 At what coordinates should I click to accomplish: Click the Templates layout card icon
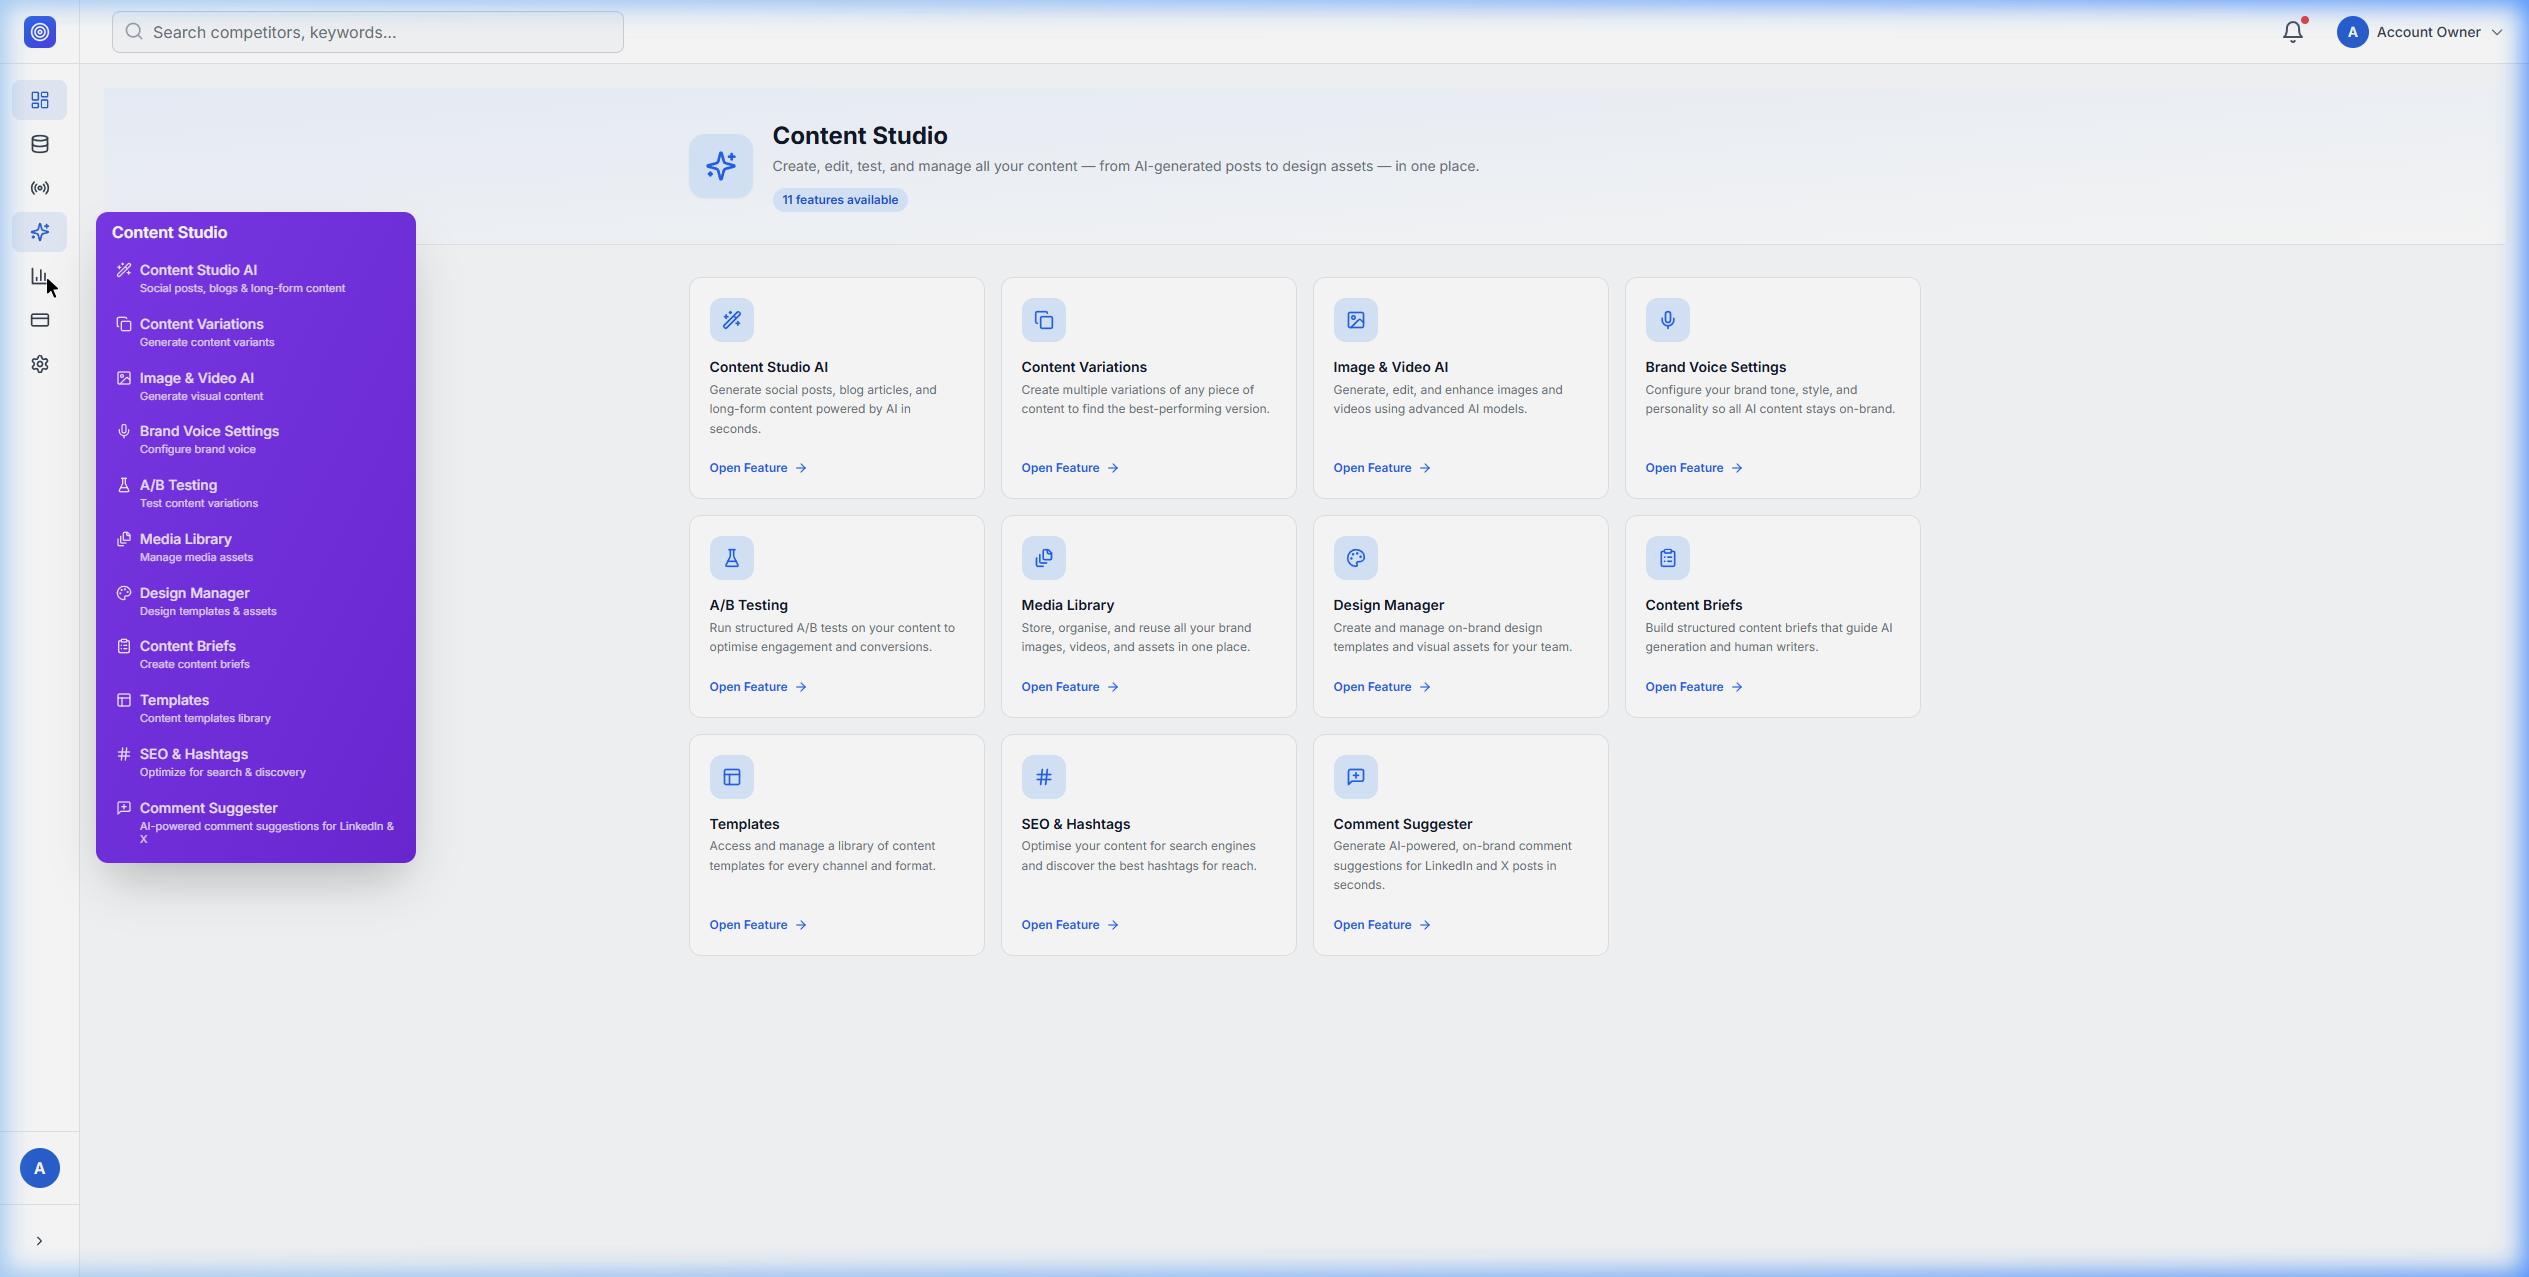click(732, 777)
